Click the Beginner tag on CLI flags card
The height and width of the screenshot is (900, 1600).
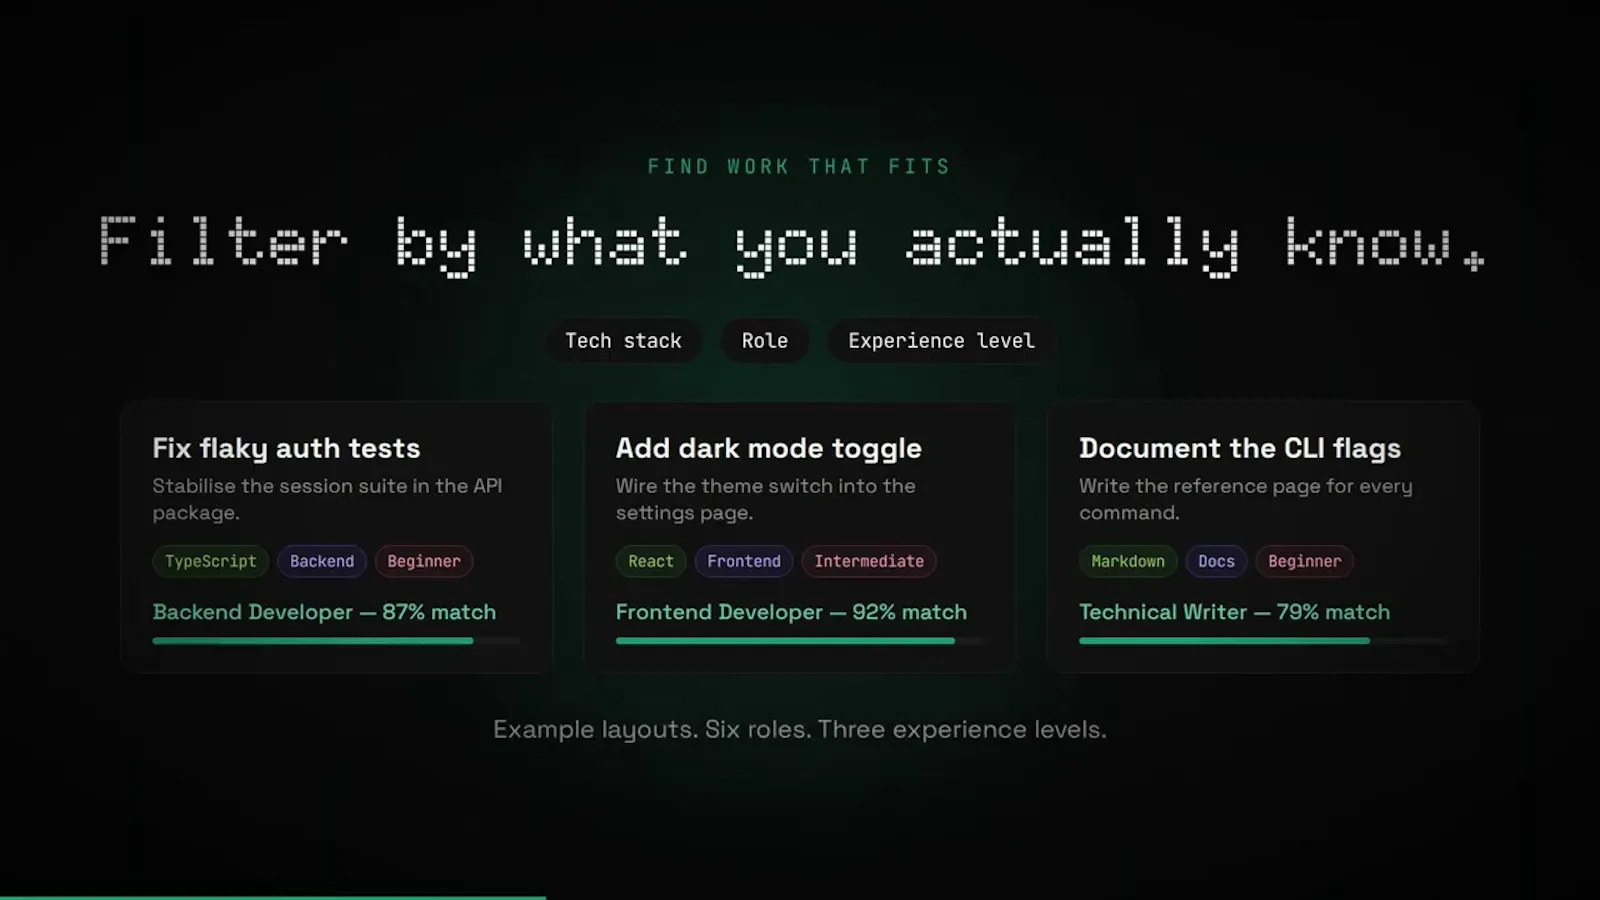(x=1305, y=561)
